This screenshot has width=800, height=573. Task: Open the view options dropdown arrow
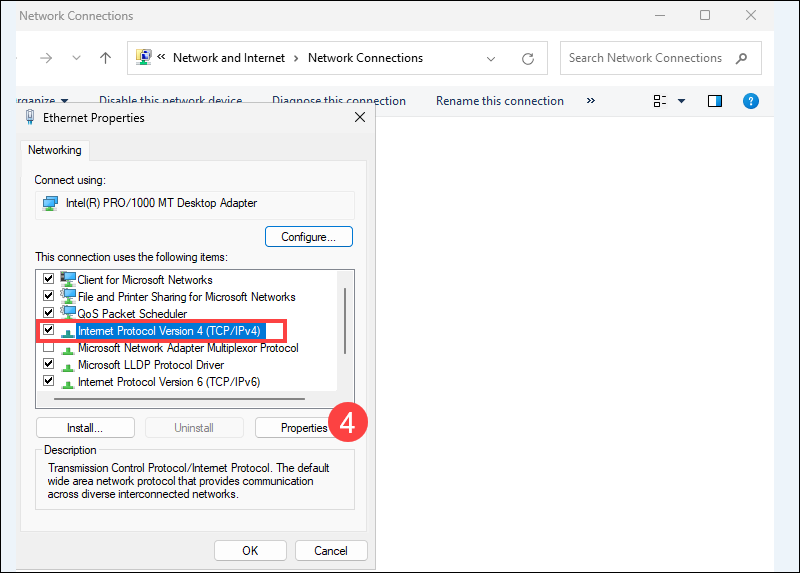(681, 101)
